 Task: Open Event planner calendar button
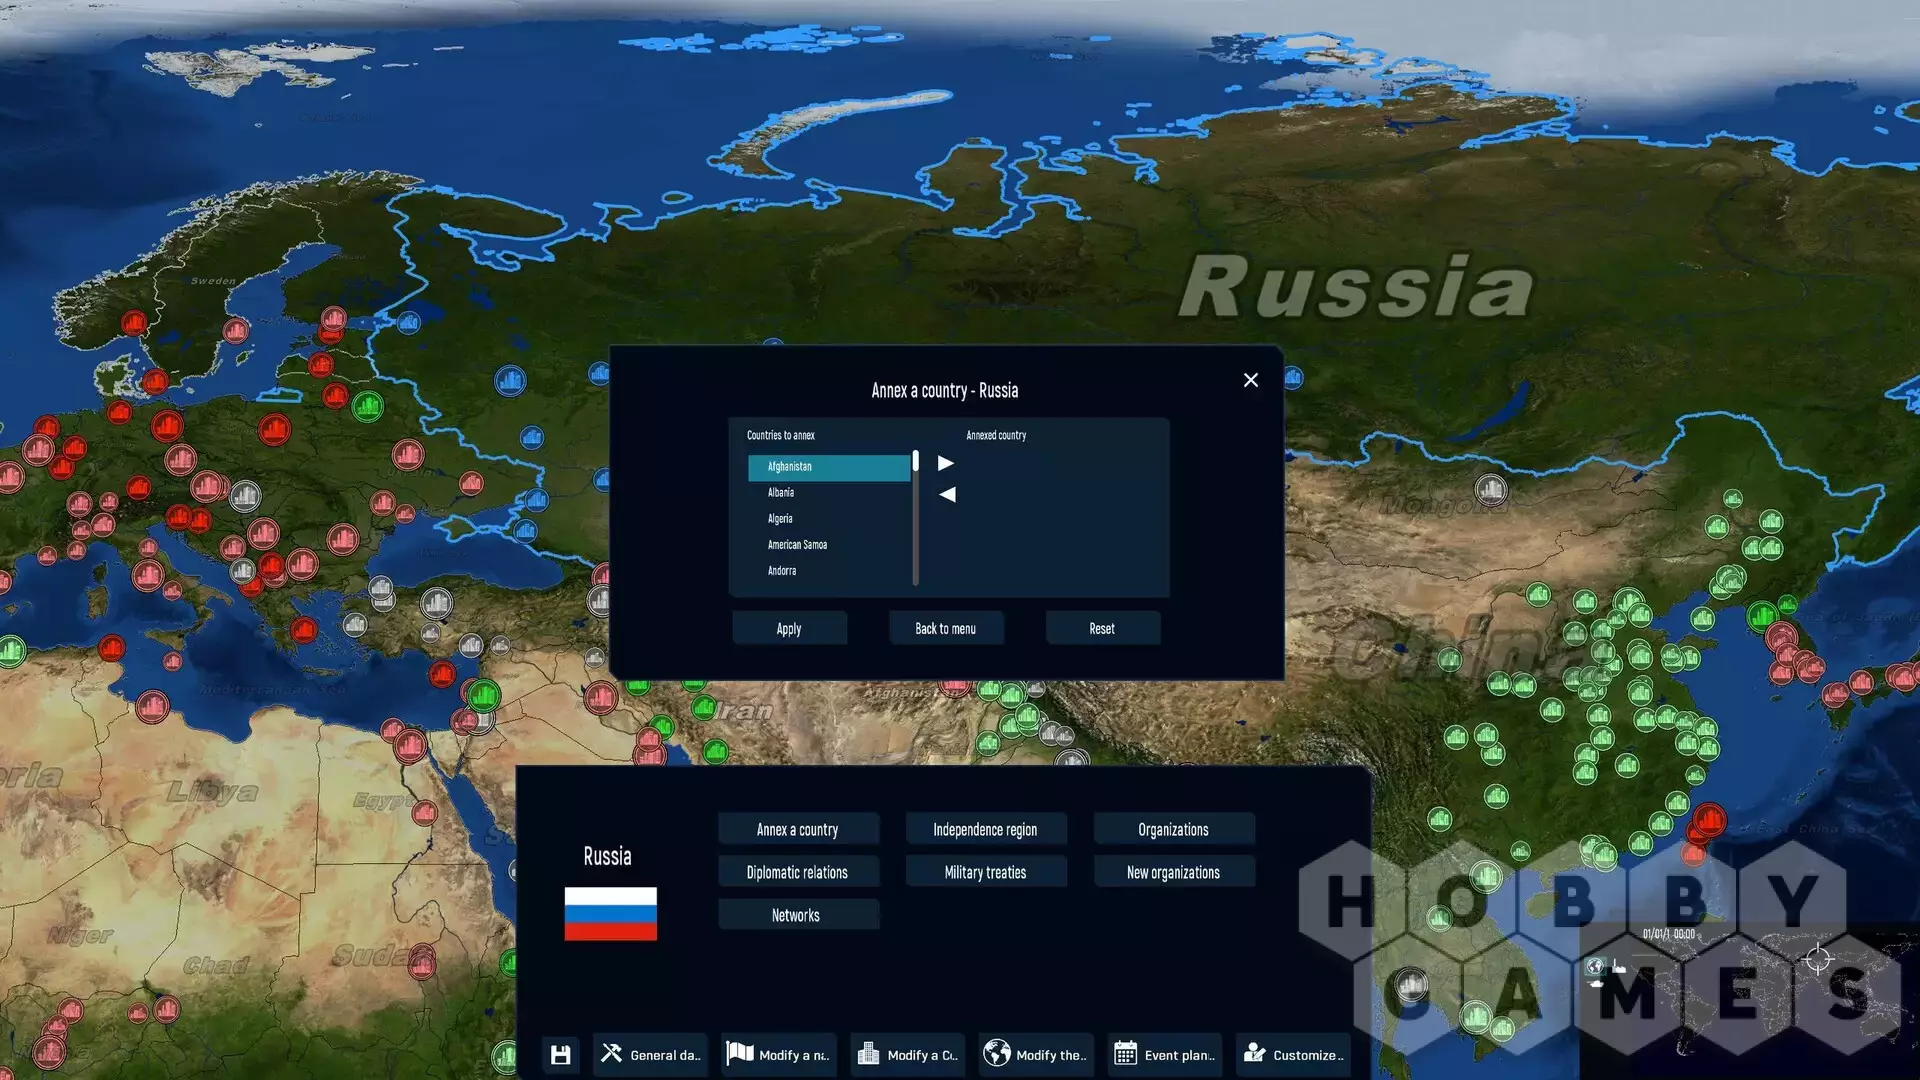1165,1054
